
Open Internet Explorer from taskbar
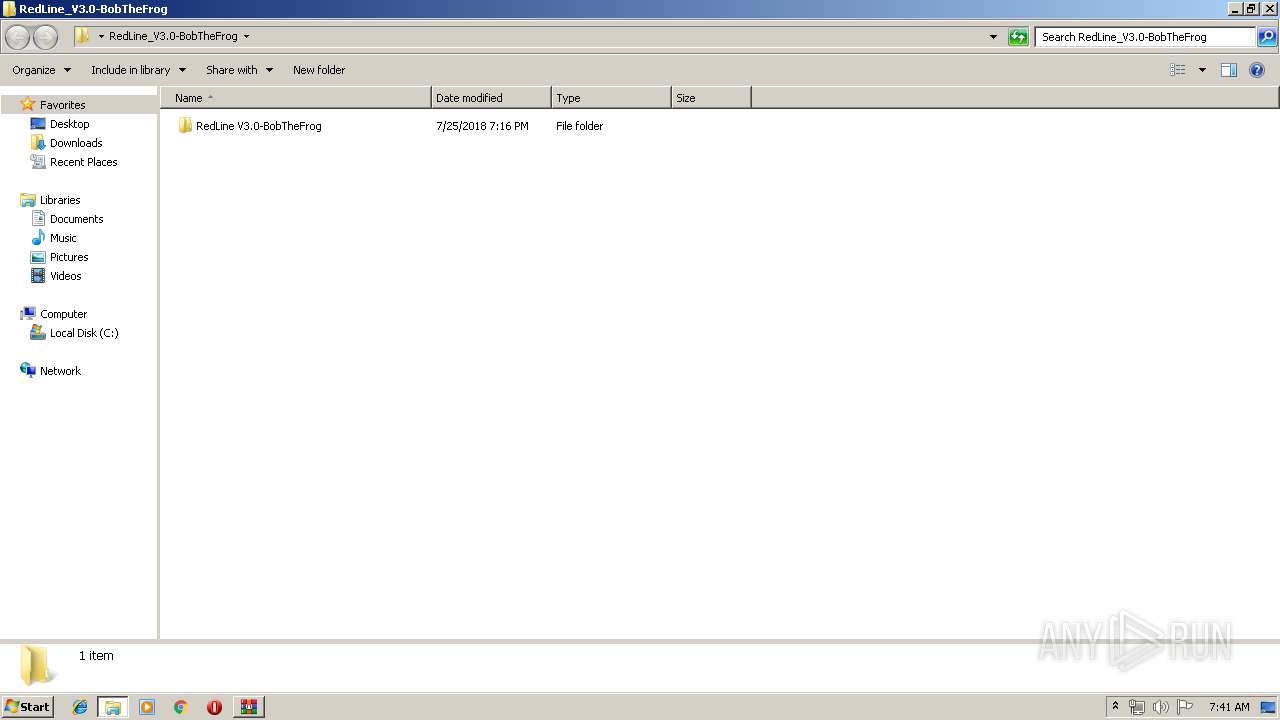point(80,707)
